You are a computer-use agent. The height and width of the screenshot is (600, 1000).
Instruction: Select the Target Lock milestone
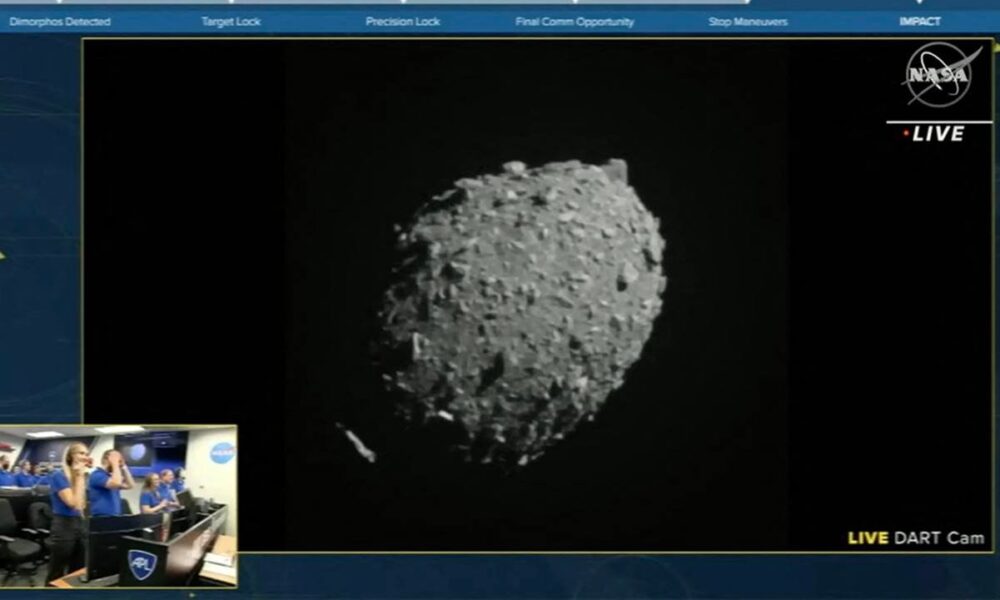tap(231, 22)
